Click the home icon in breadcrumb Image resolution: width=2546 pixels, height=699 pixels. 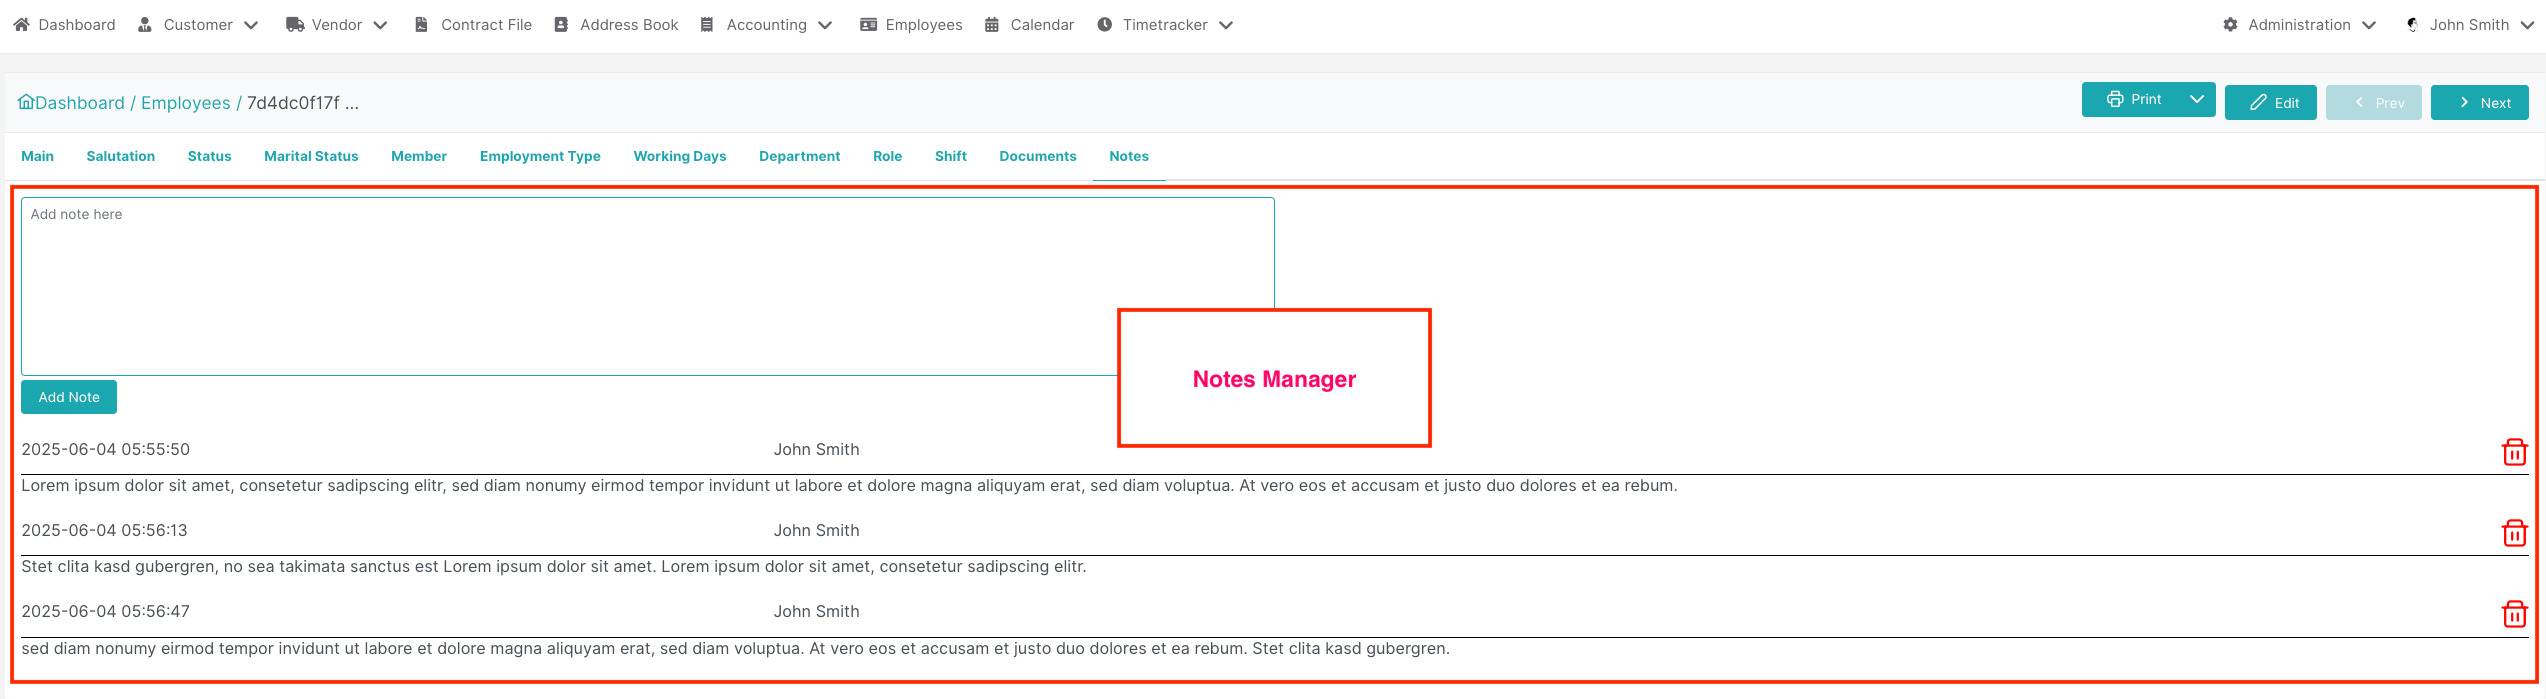point(26,102)
